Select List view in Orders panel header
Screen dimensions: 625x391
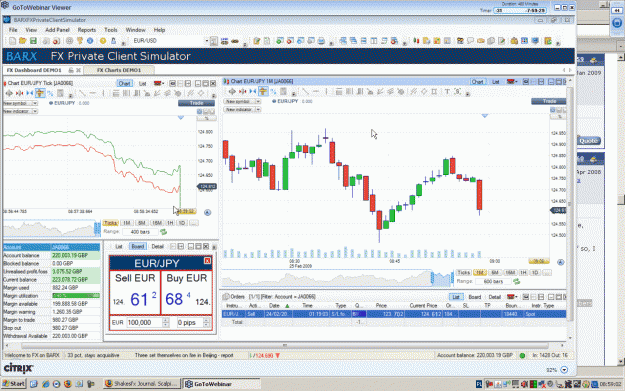(456, 297)
